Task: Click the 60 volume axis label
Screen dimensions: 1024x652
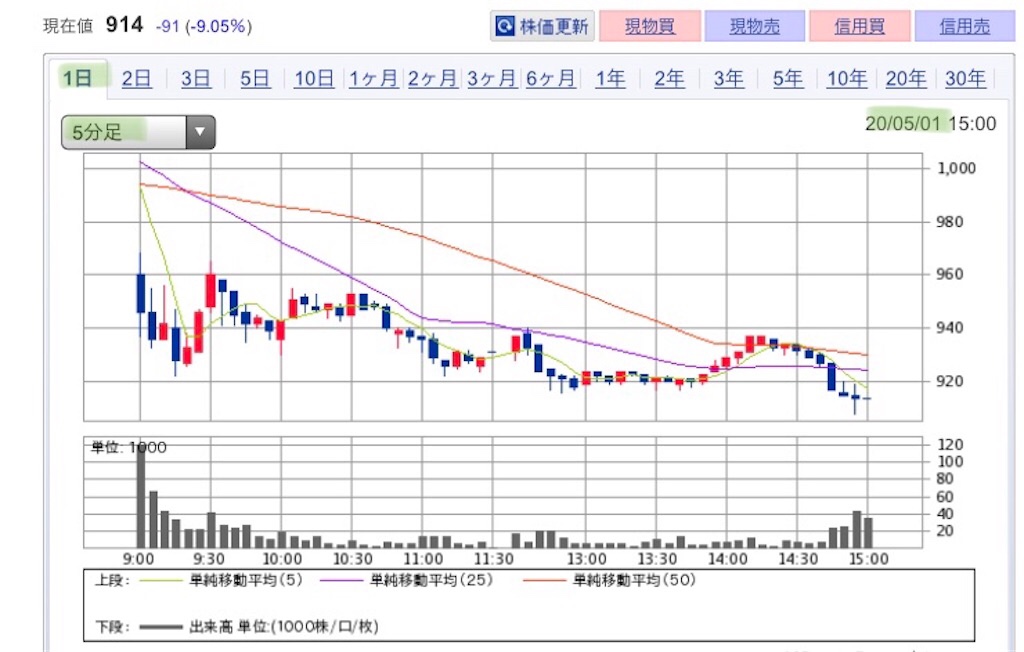Action: point(945,497)
